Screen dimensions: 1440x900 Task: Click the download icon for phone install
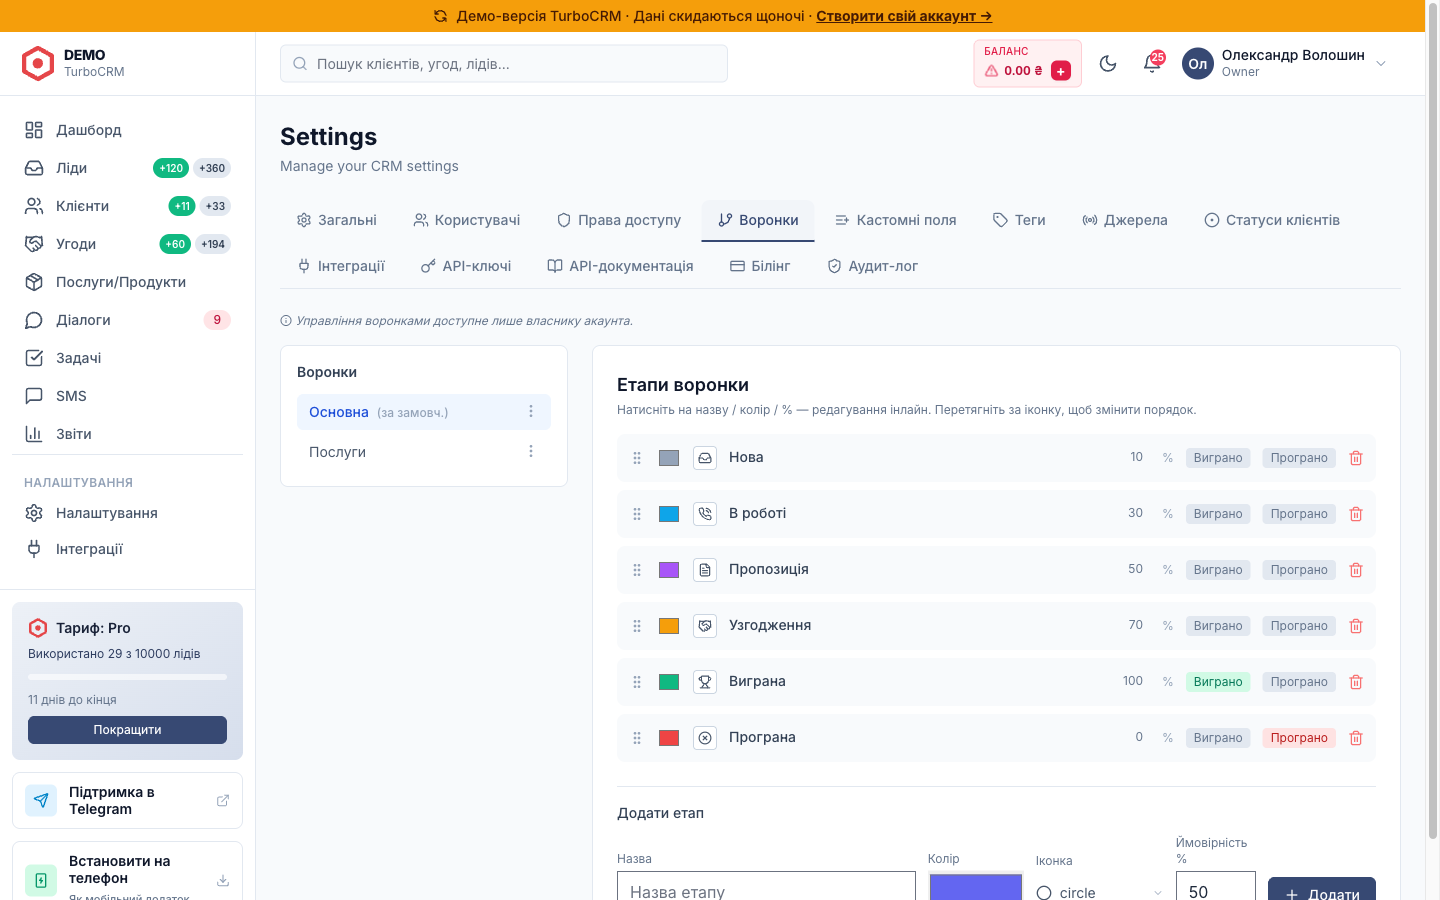pos(223,880)
